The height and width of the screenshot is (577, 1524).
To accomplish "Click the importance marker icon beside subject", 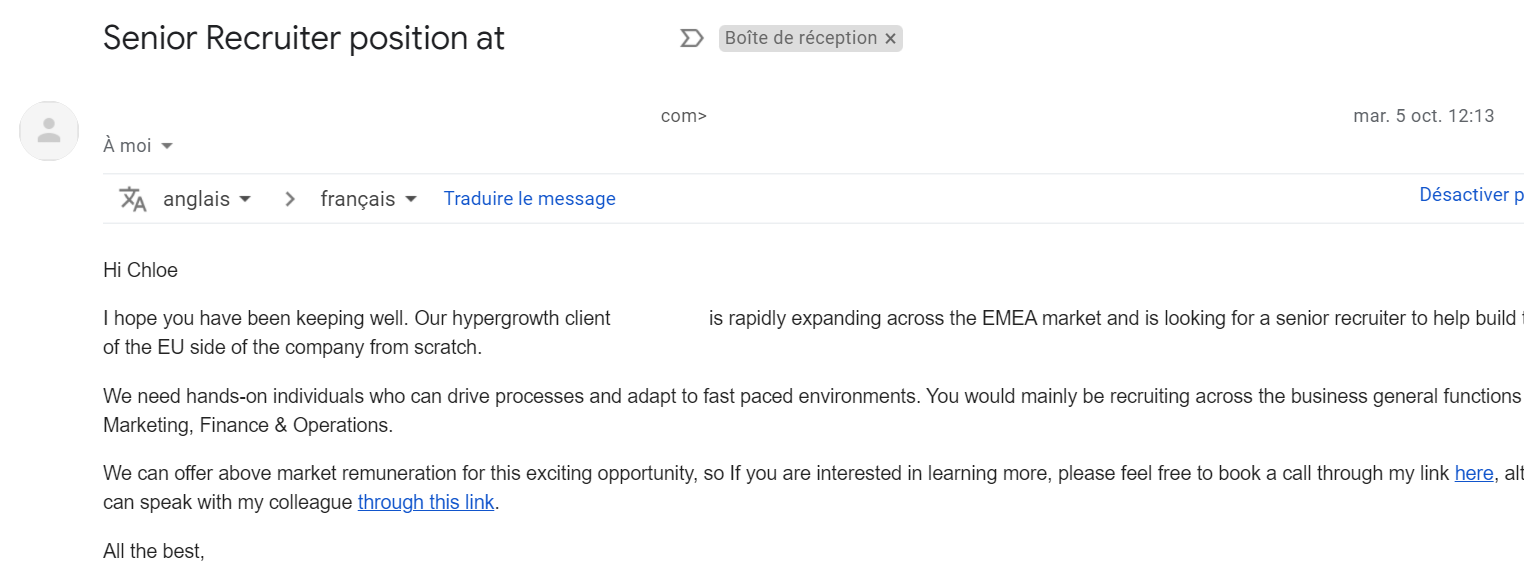I will 691,39.
